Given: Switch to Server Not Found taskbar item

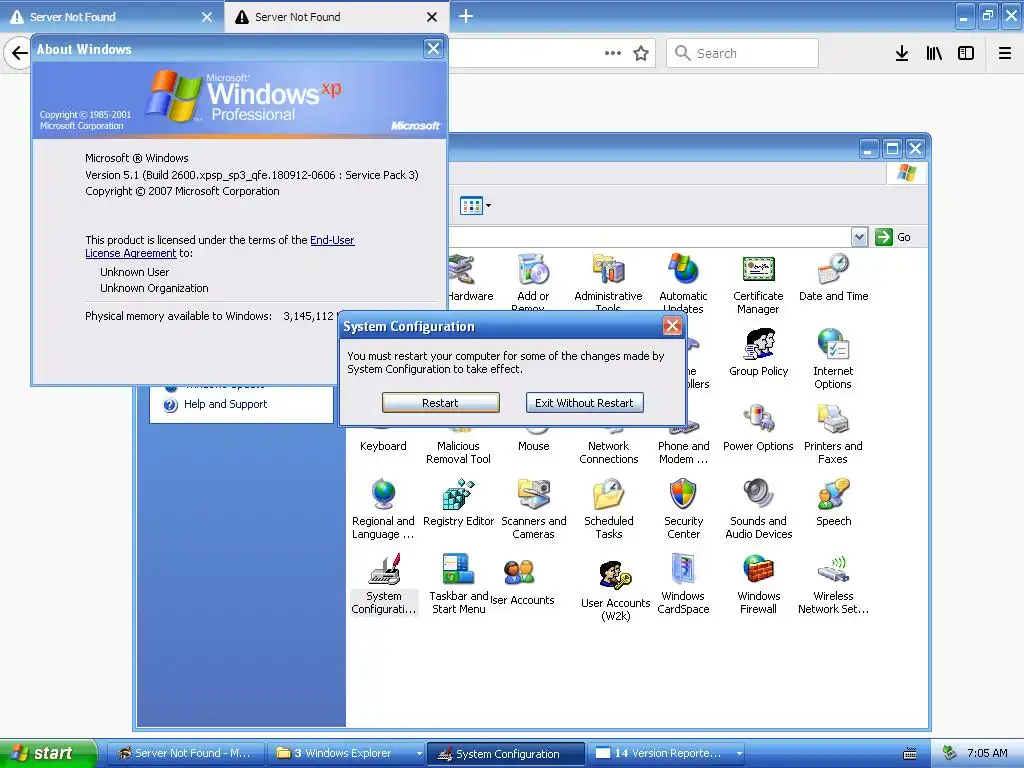Looking at the screenshot, I should click(x=185, y=754).
